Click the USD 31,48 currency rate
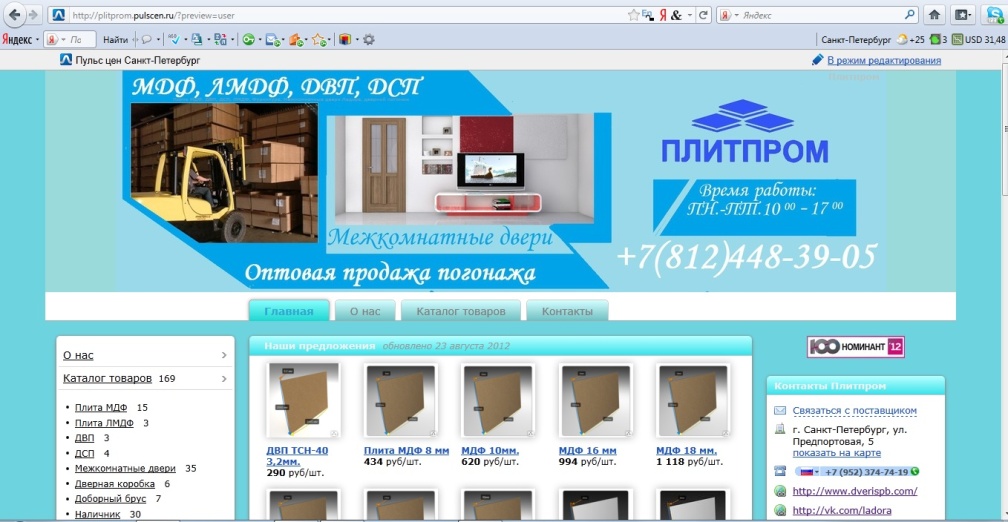Viewport: 1008px width, 522px height. pyautogui.click(x=978, y=40)
